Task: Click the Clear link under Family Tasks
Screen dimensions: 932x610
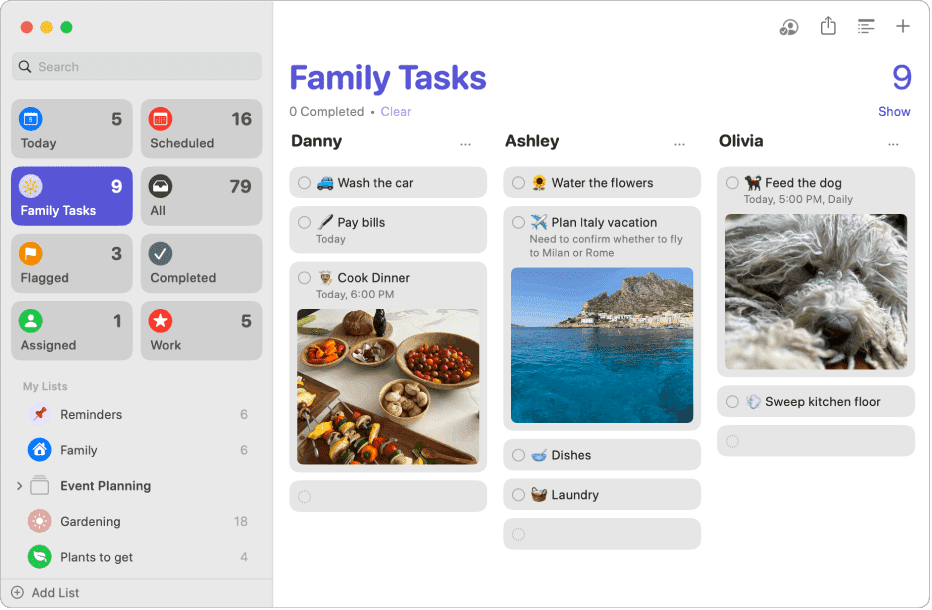Action: pyautogui.click(x=396, y=111)
